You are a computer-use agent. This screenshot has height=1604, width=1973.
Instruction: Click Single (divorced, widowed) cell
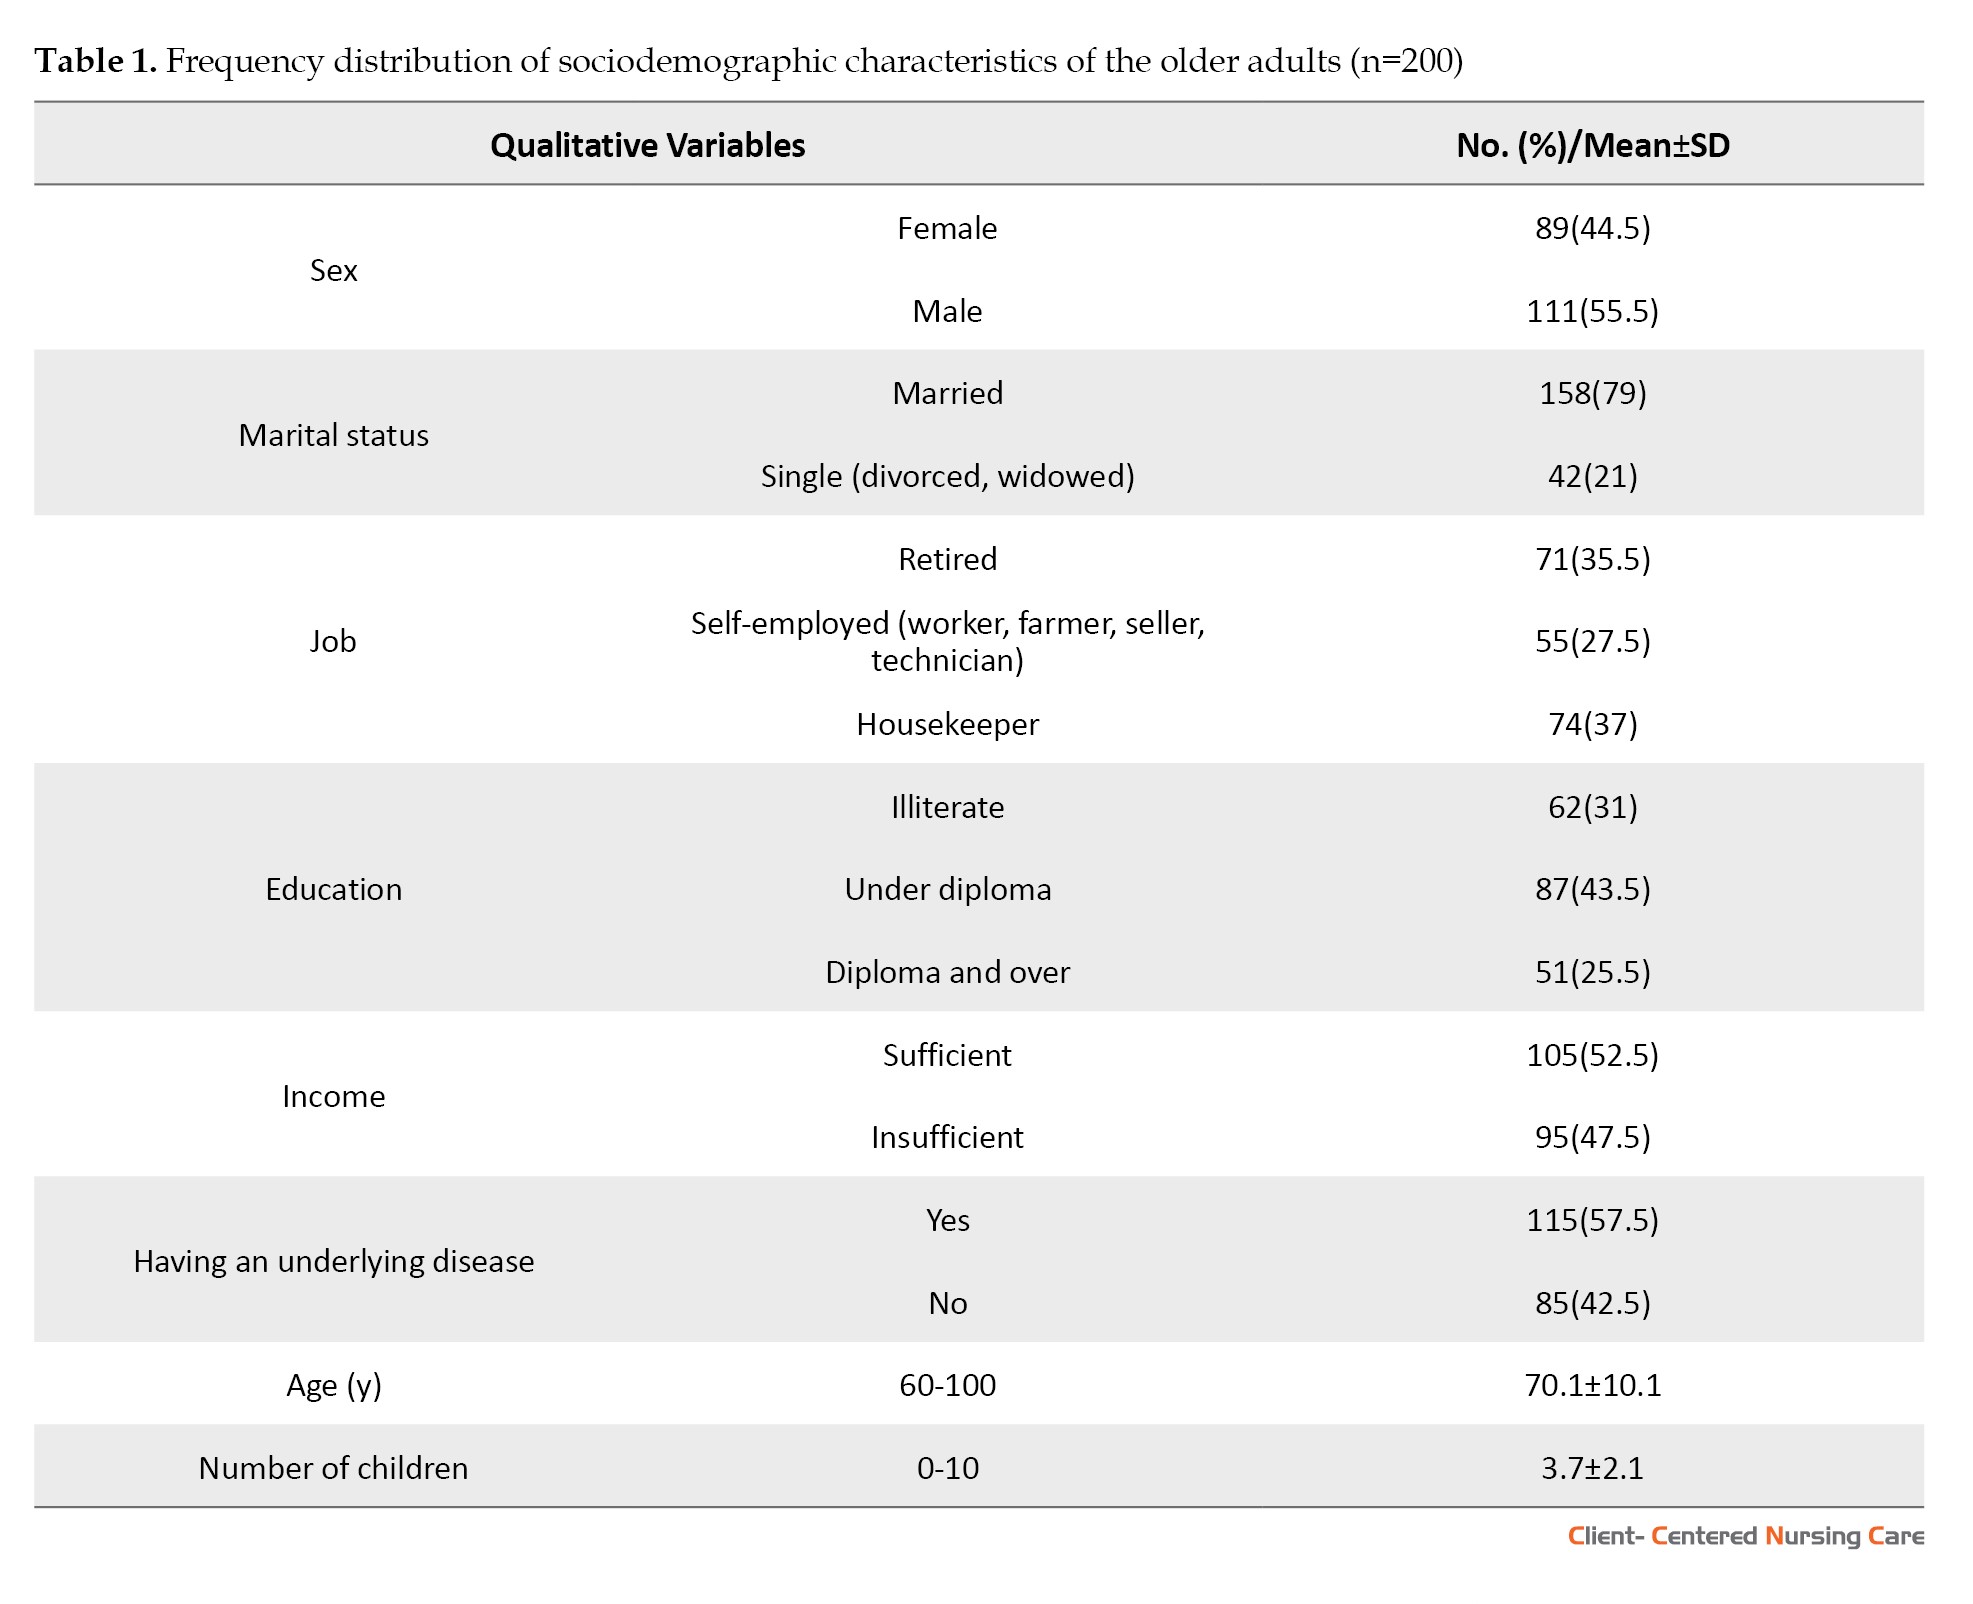pyautogui.click(x=947, y=476)
